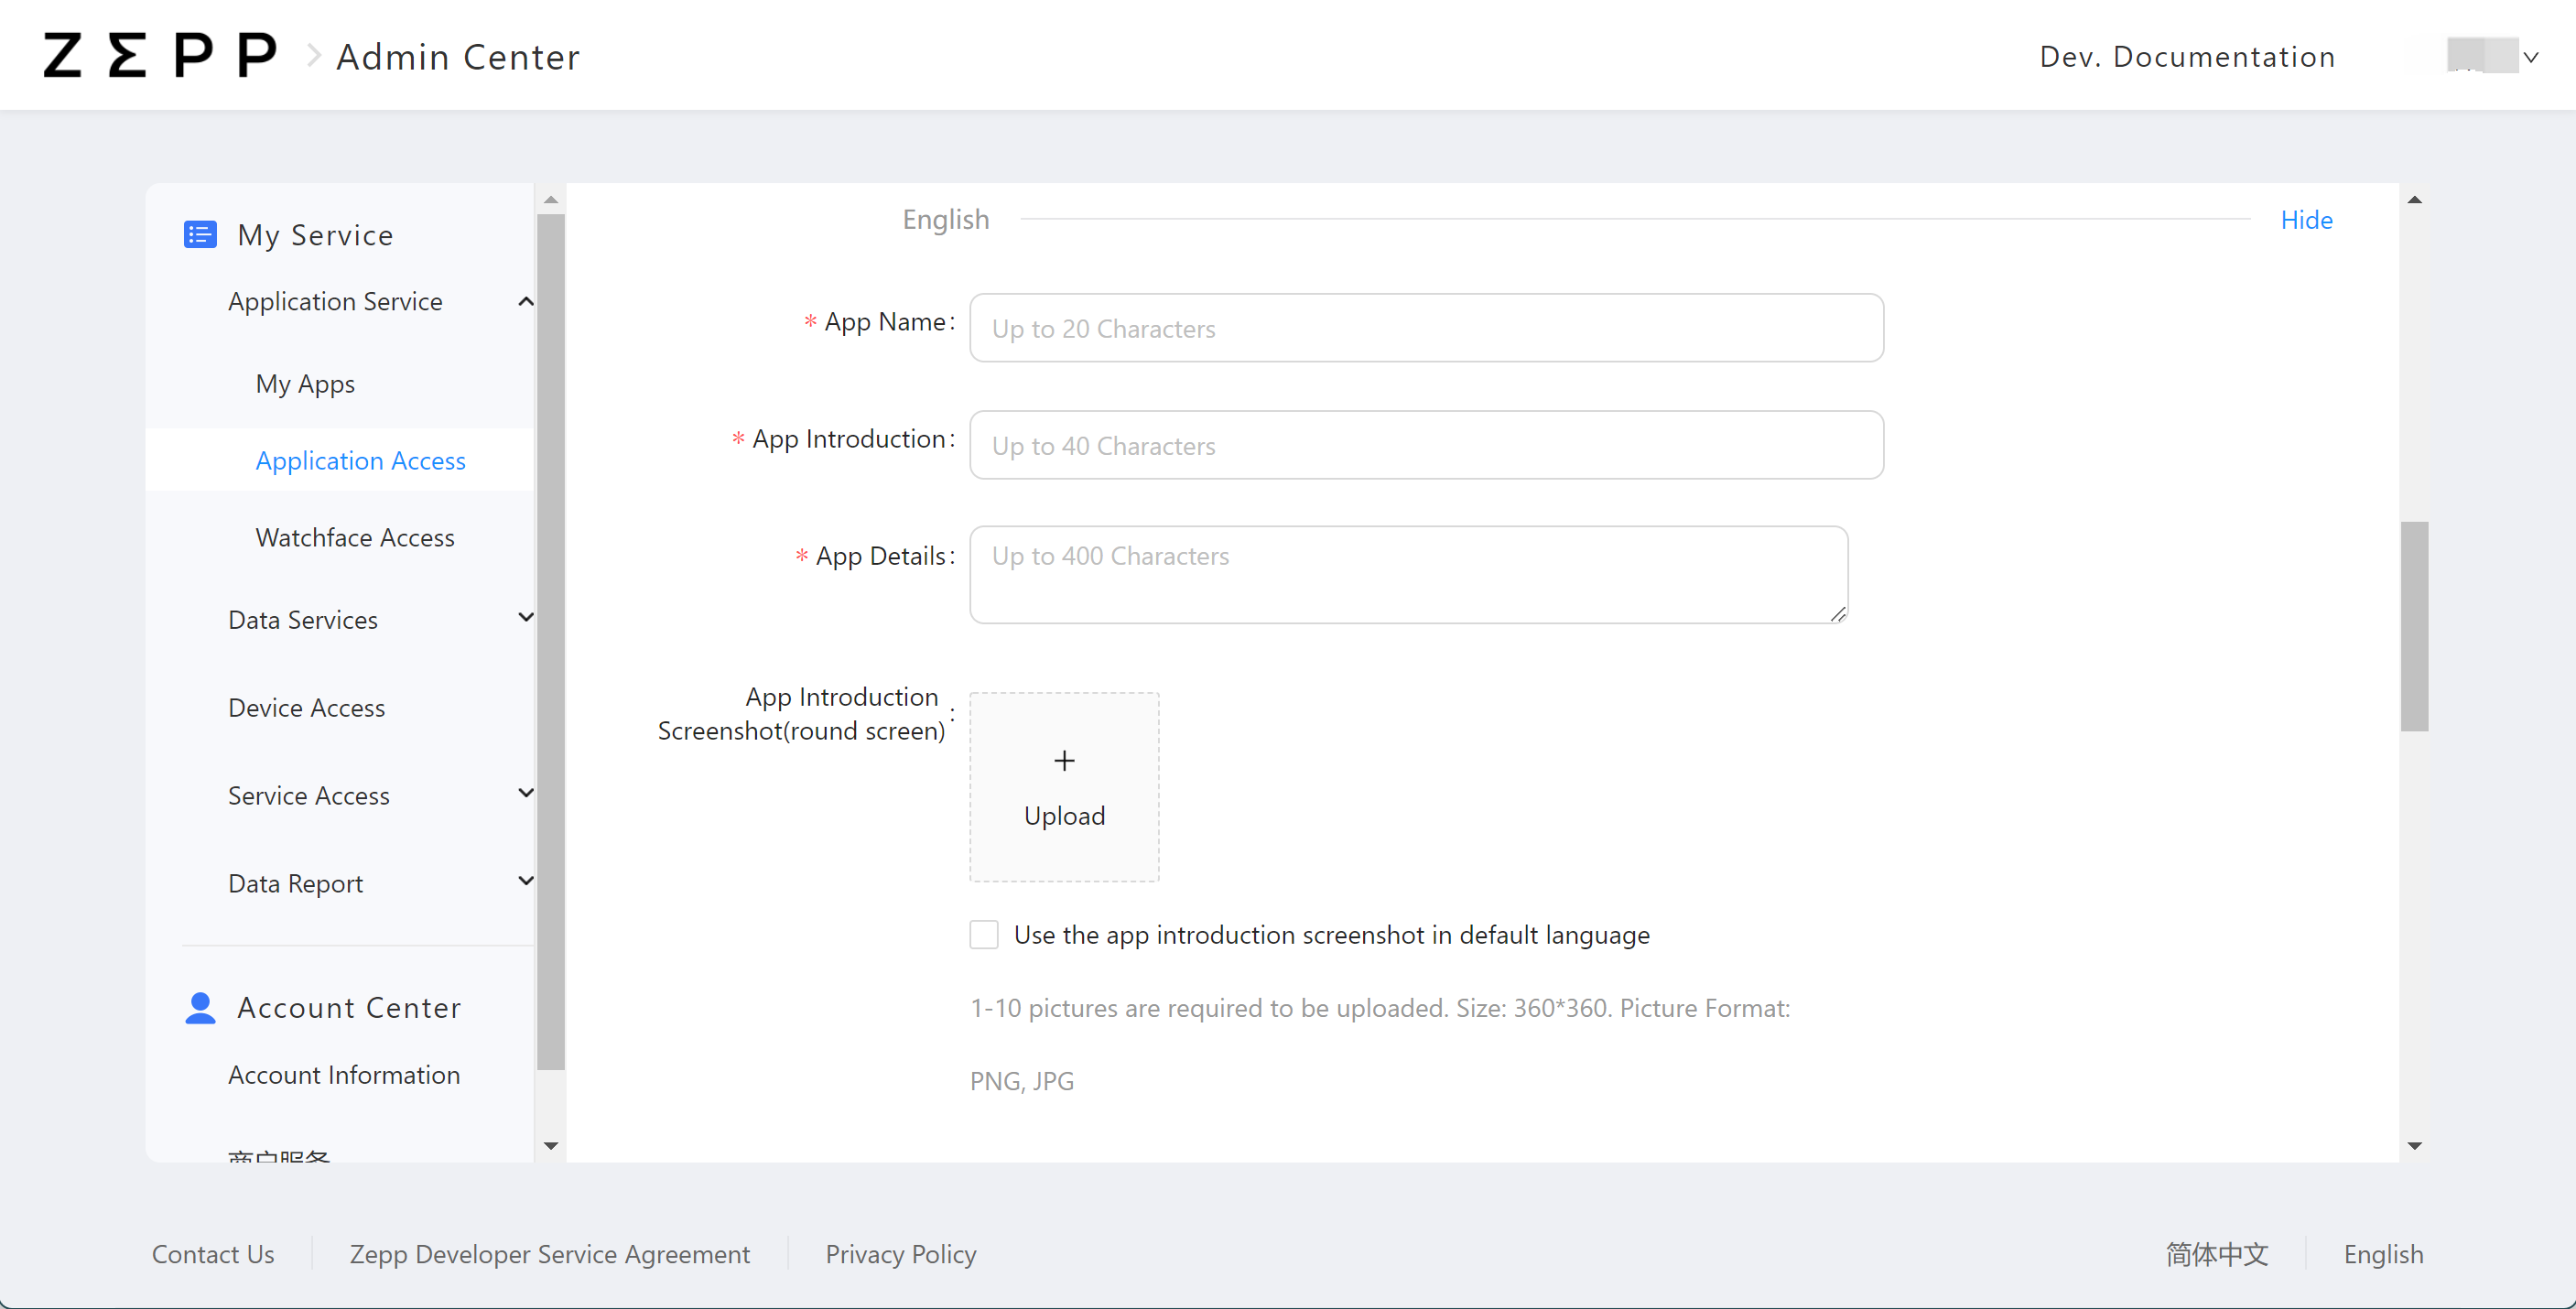Click the My Service list icon
The image size is (2576, 1309).
click(x=200, y=235)
